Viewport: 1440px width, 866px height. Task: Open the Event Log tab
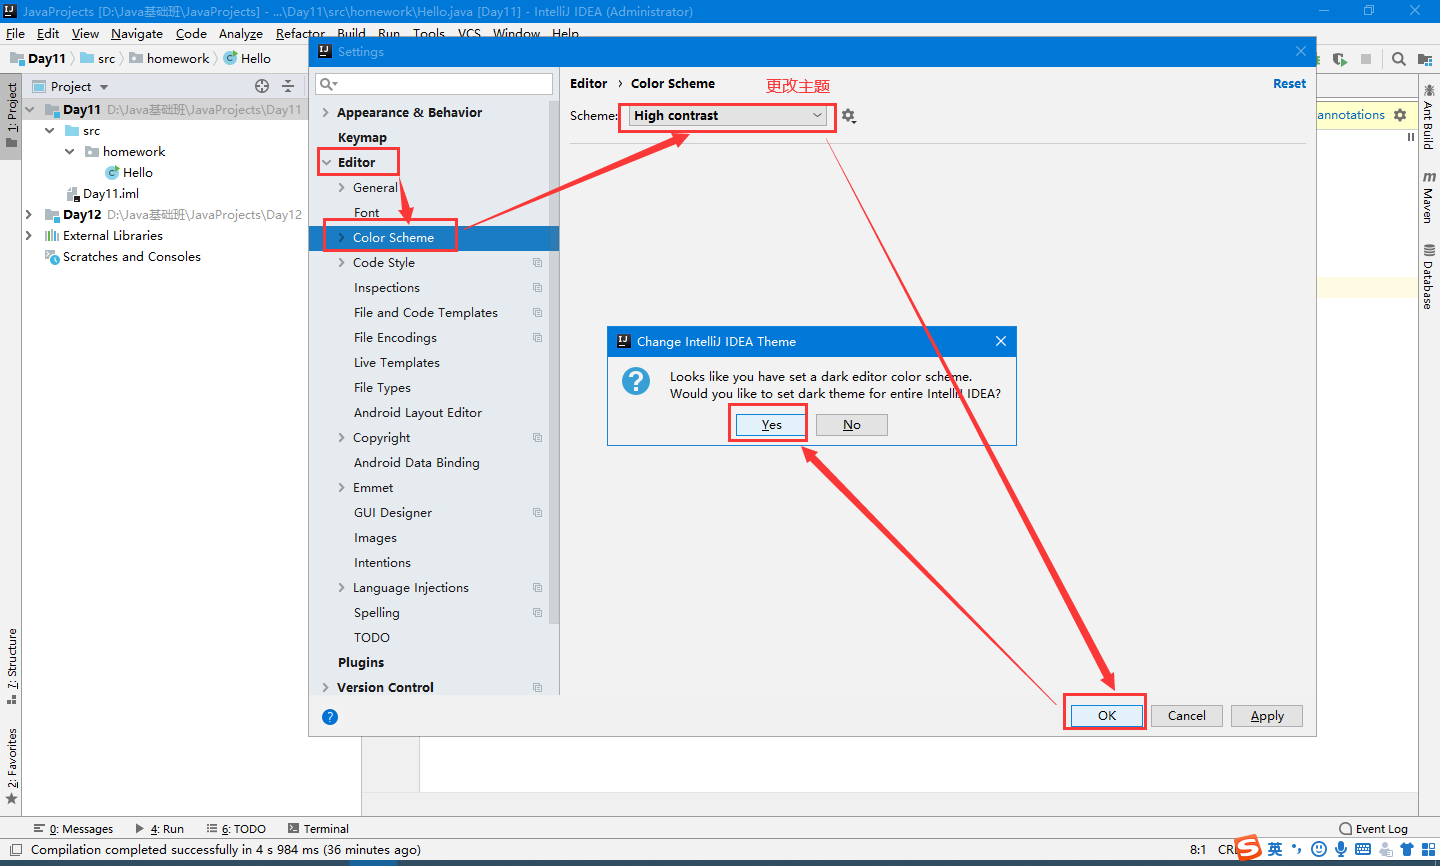(1374, 829)
